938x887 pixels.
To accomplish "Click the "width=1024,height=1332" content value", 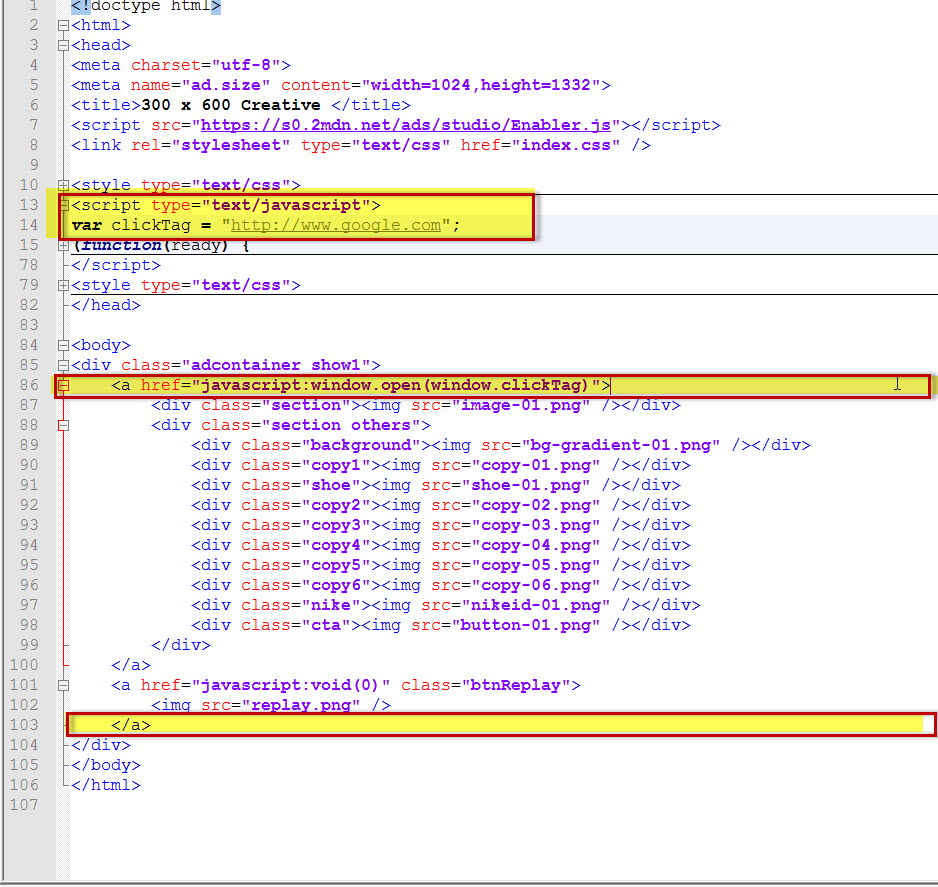I will pos(481,85).
